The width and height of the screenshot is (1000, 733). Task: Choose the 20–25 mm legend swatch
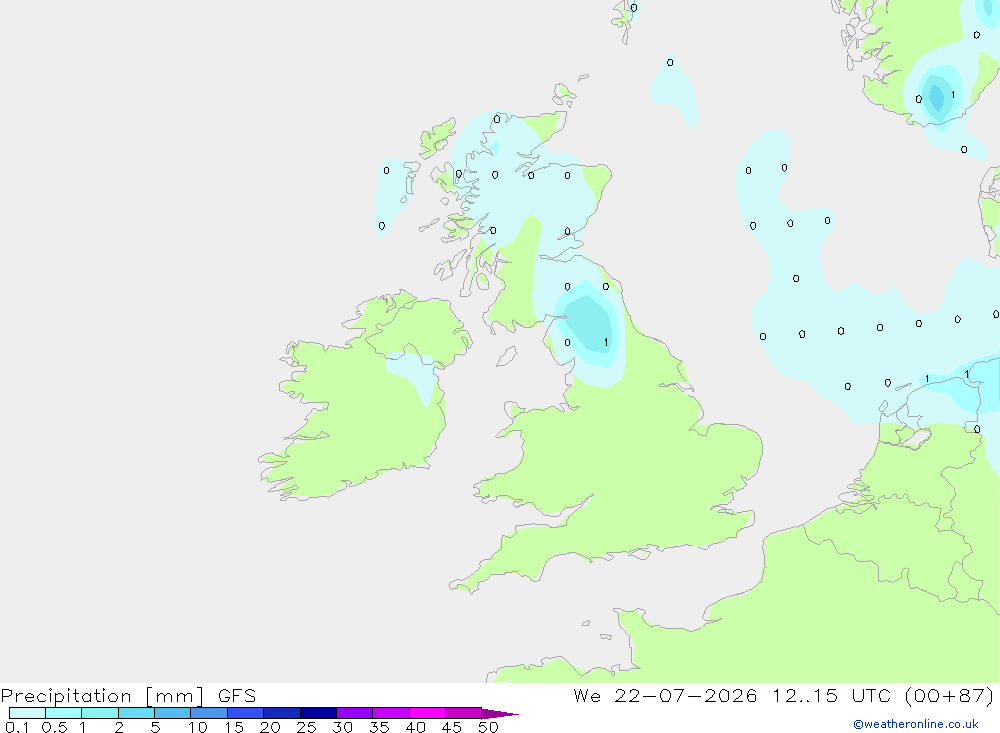[282, 713]
